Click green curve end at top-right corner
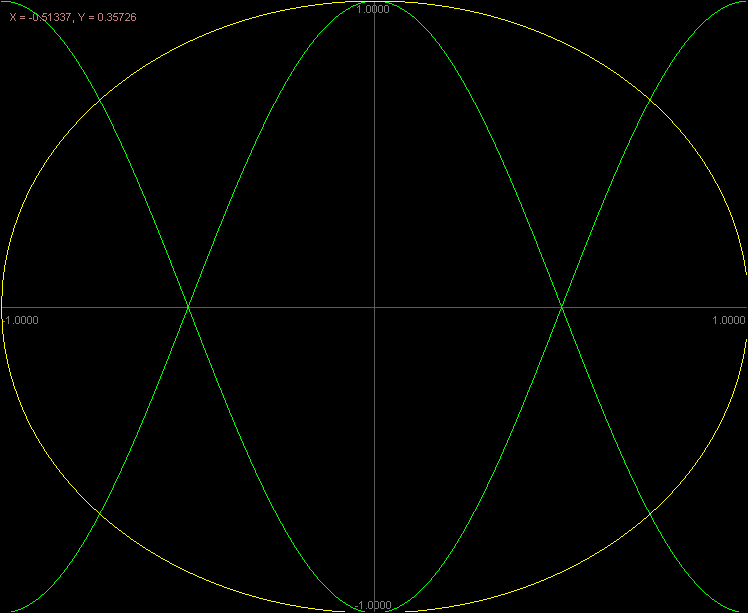748x613 pixels. coord(743,3)
